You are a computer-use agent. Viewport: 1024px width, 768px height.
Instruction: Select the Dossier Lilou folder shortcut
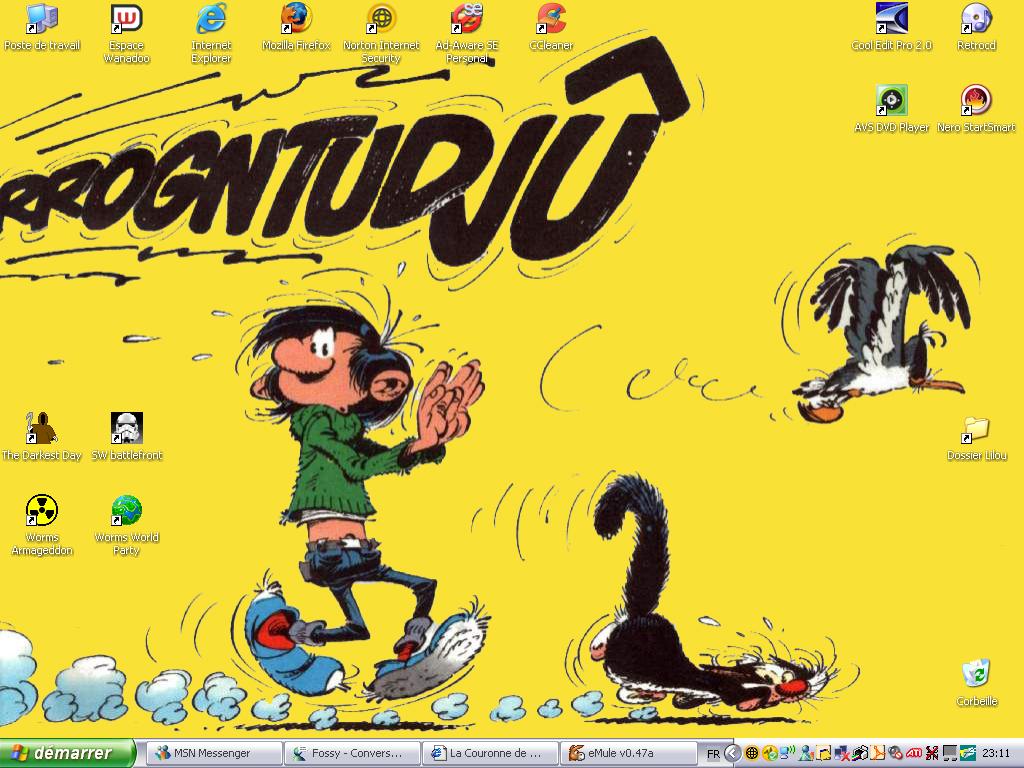pyautogui.click(x=976, y=439)
